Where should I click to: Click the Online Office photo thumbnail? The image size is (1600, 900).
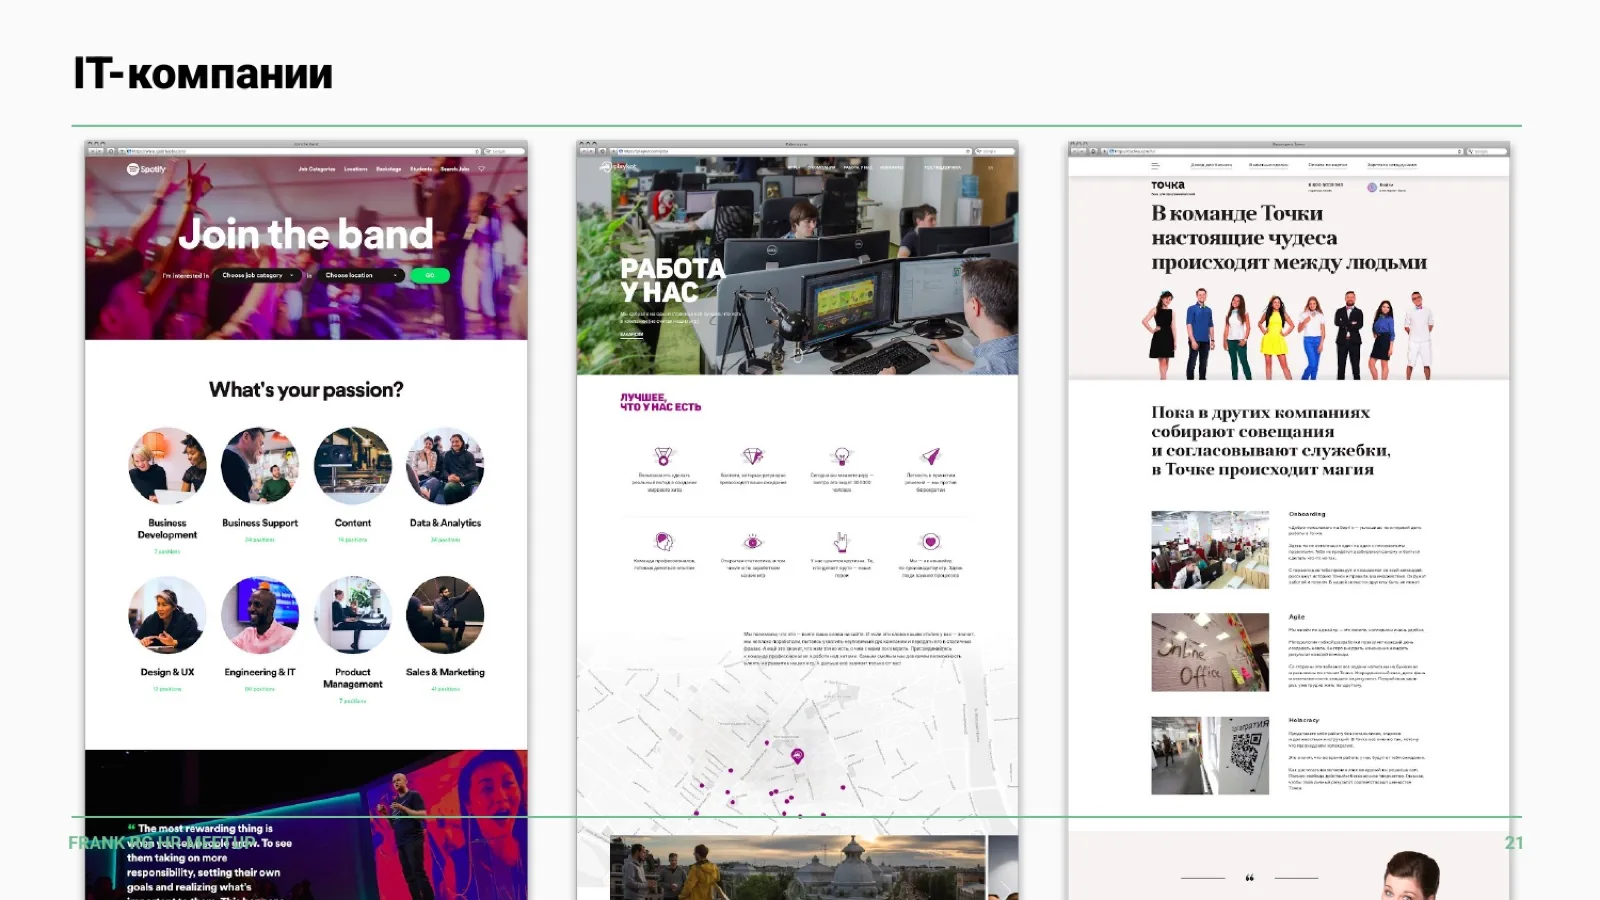point(1210,652)
